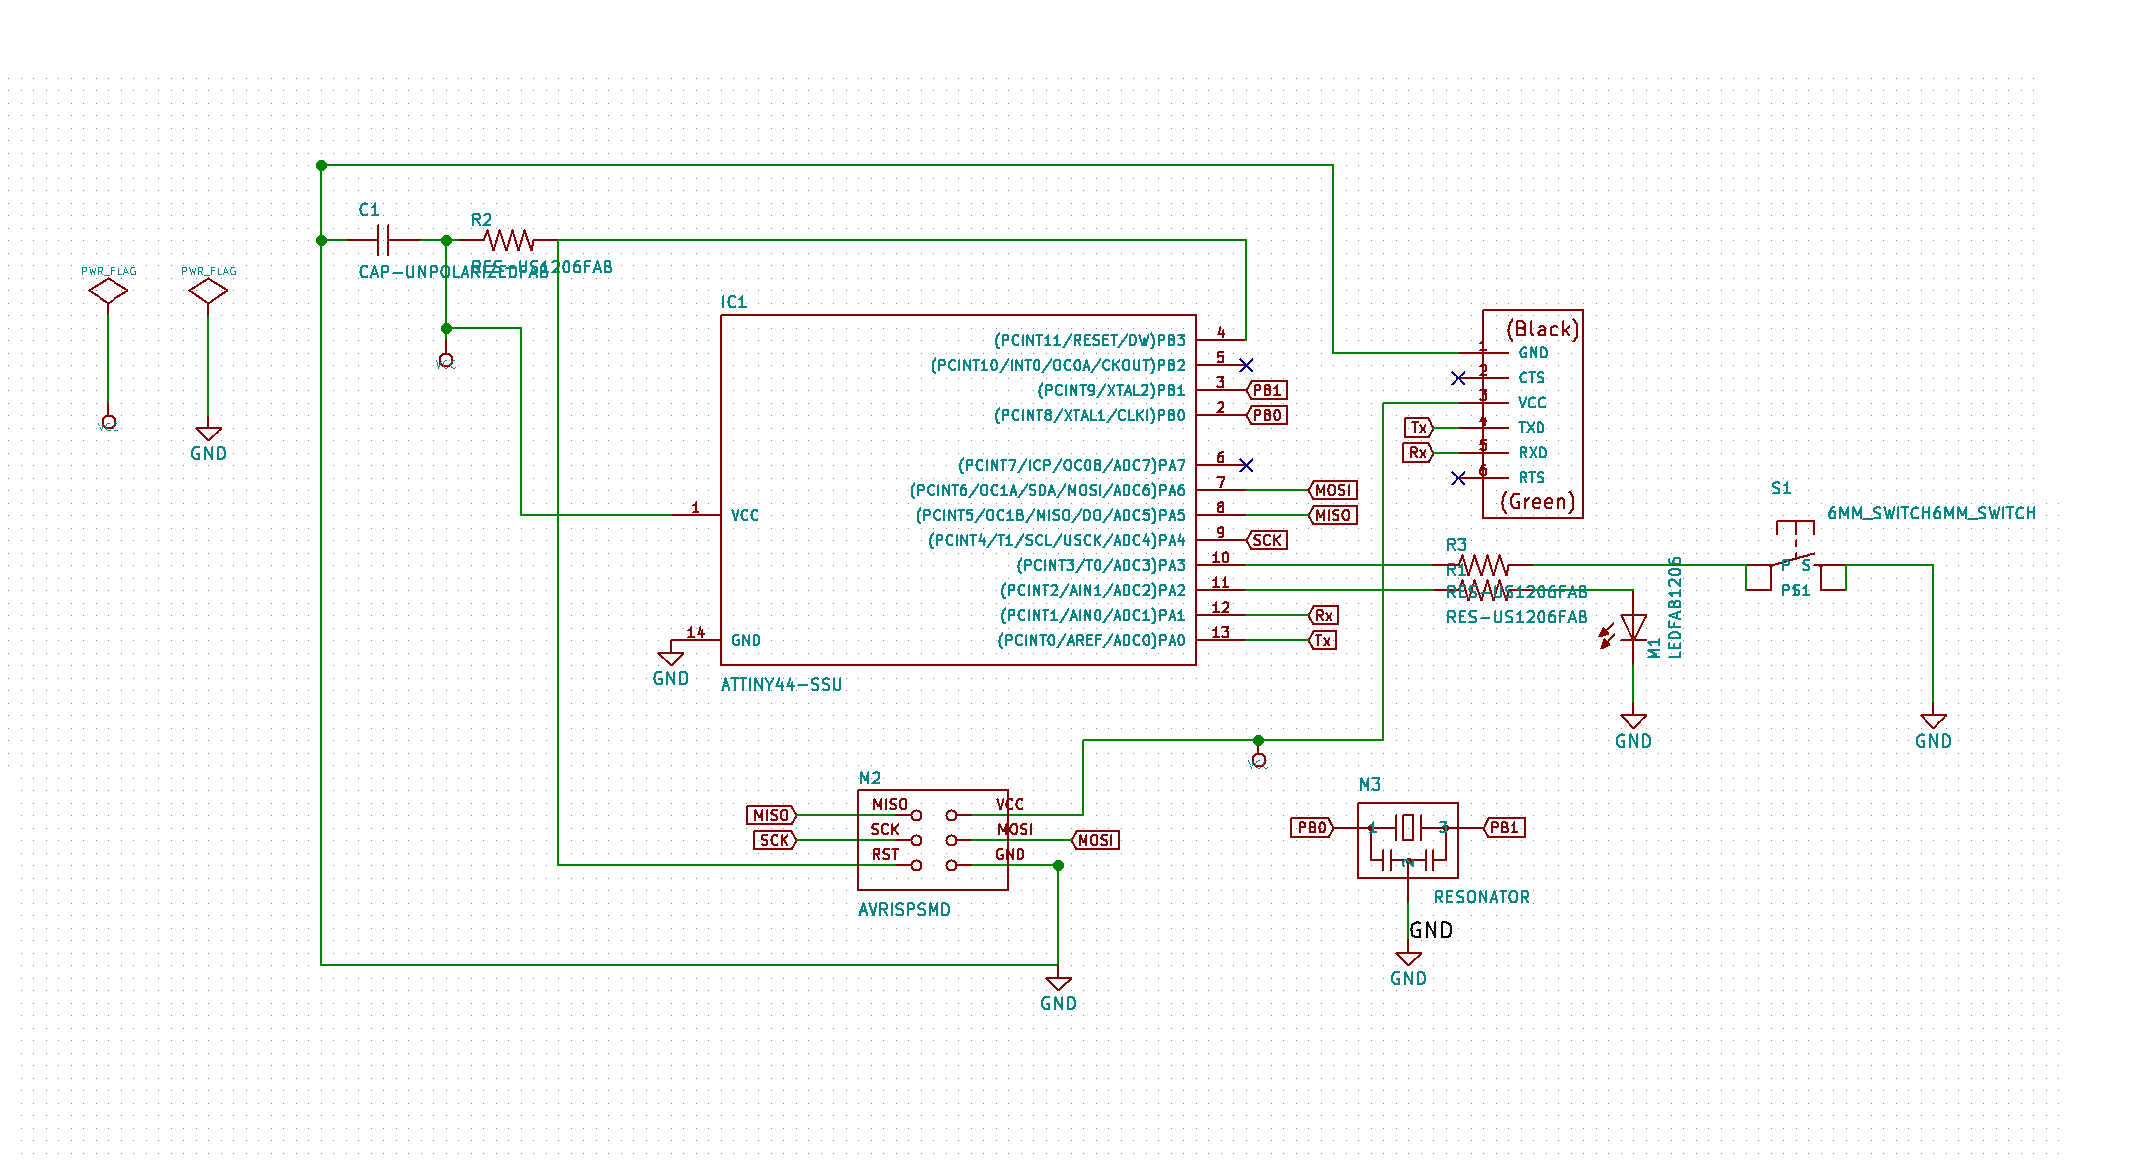Click the VCC power symbol near AVRISPSMD
The width and height of the screenshot is (2139, 1161).
coord(1258,760)
